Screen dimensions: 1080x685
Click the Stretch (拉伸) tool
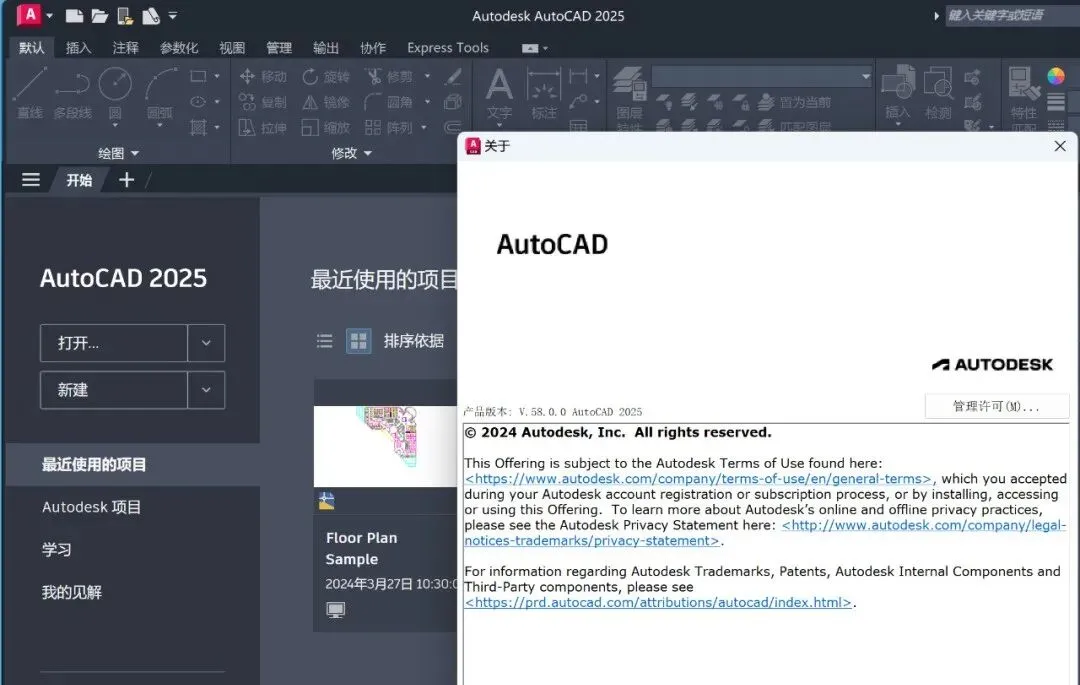262,127
